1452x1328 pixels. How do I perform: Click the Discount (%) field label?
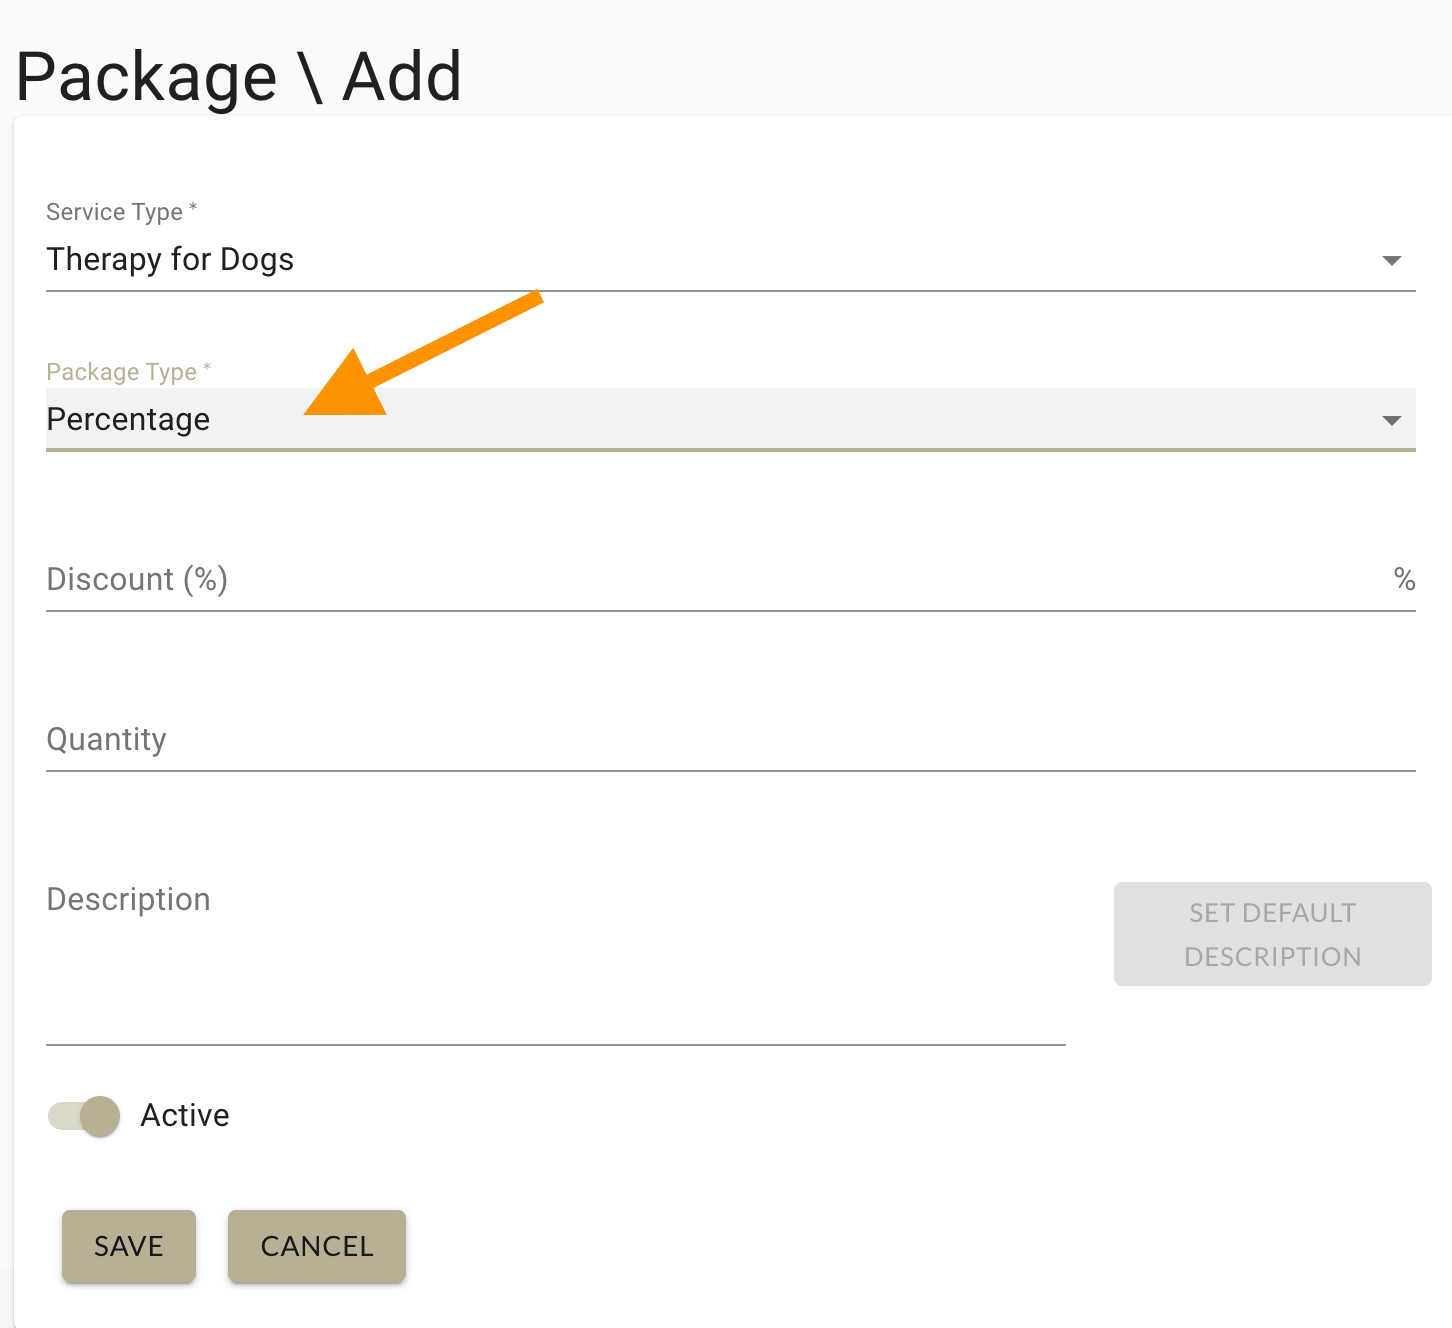pos(136,579)
